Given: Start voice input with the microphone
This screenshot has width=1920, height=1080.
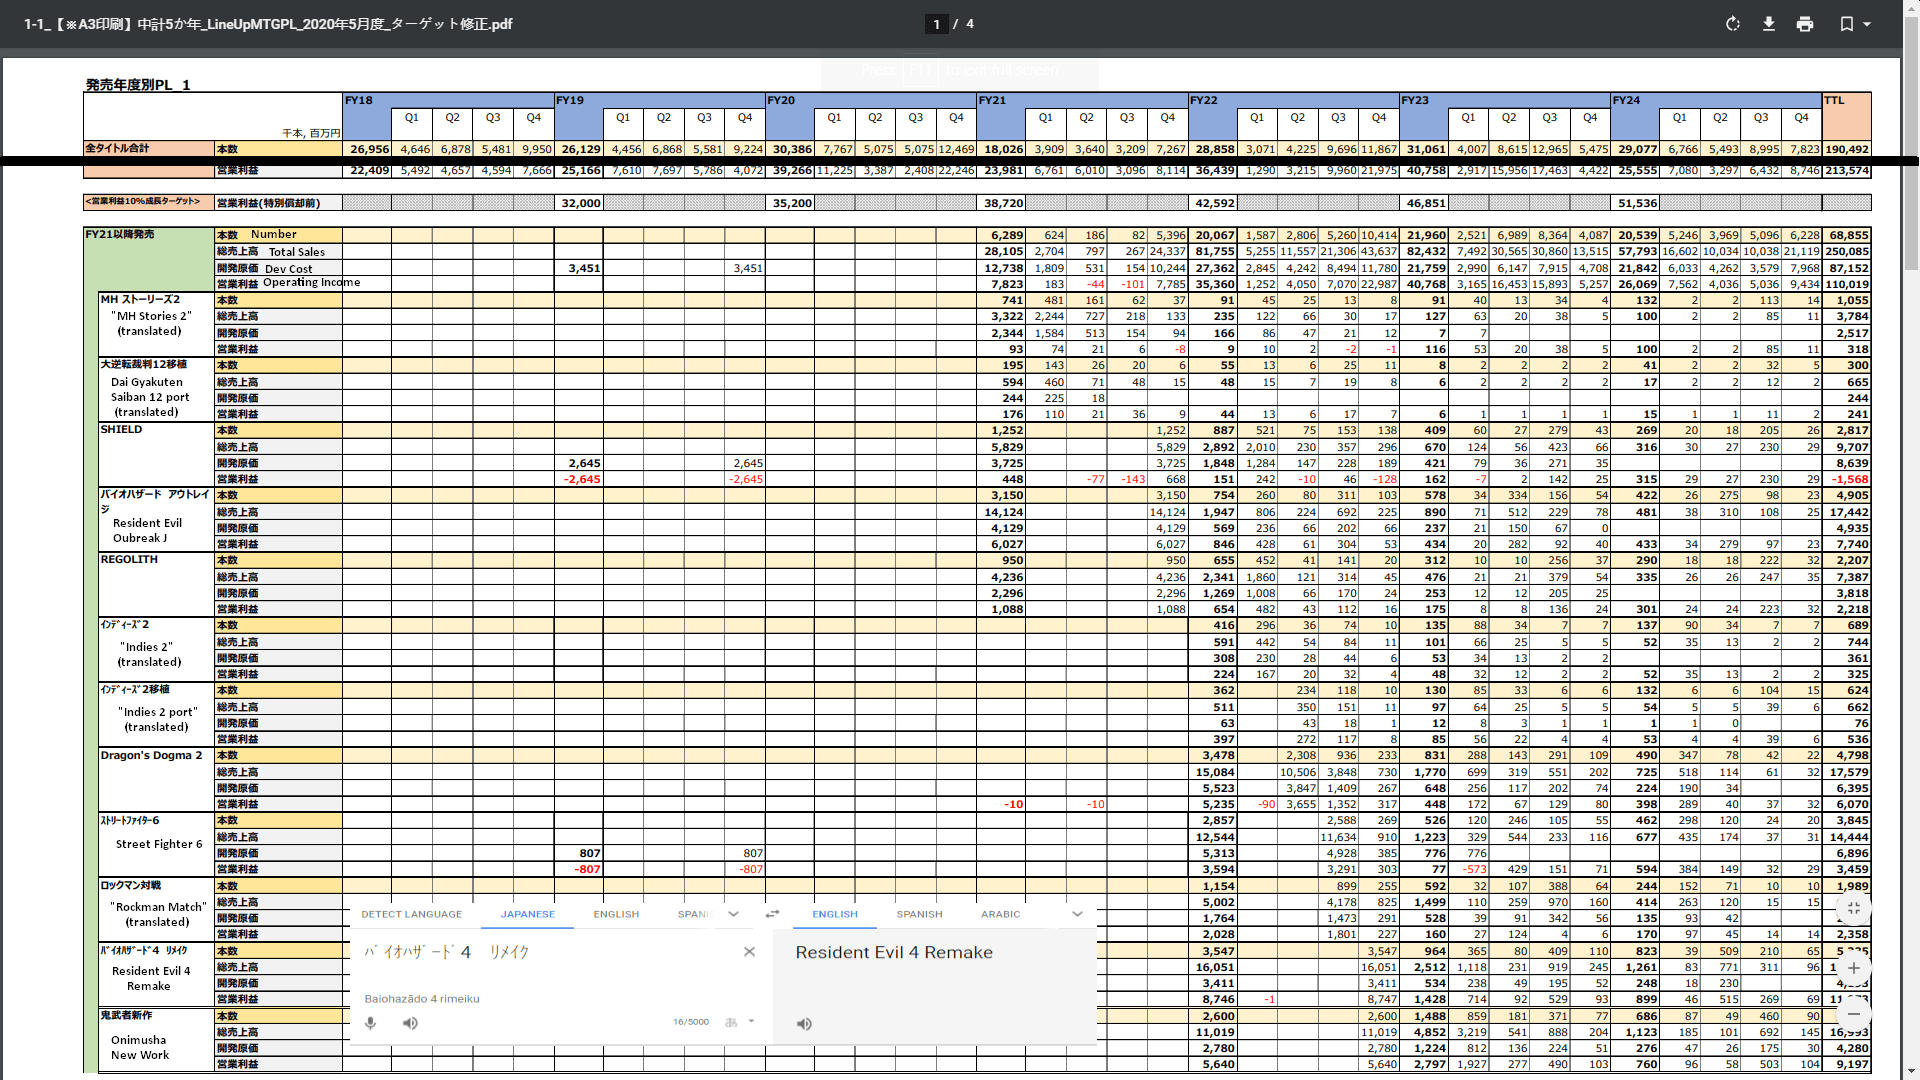Looking at the screenshot, I should click(371, 1023).
